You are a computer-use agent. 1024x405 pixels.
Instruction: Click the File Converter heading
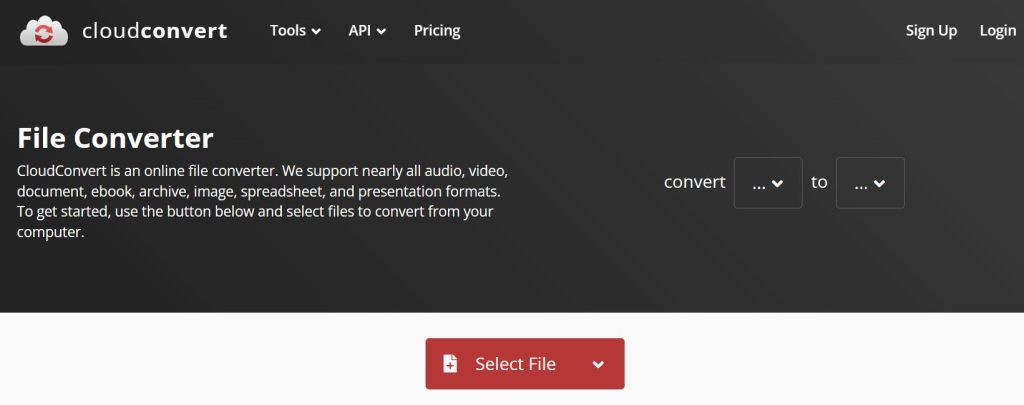click(x=115, y=138)
